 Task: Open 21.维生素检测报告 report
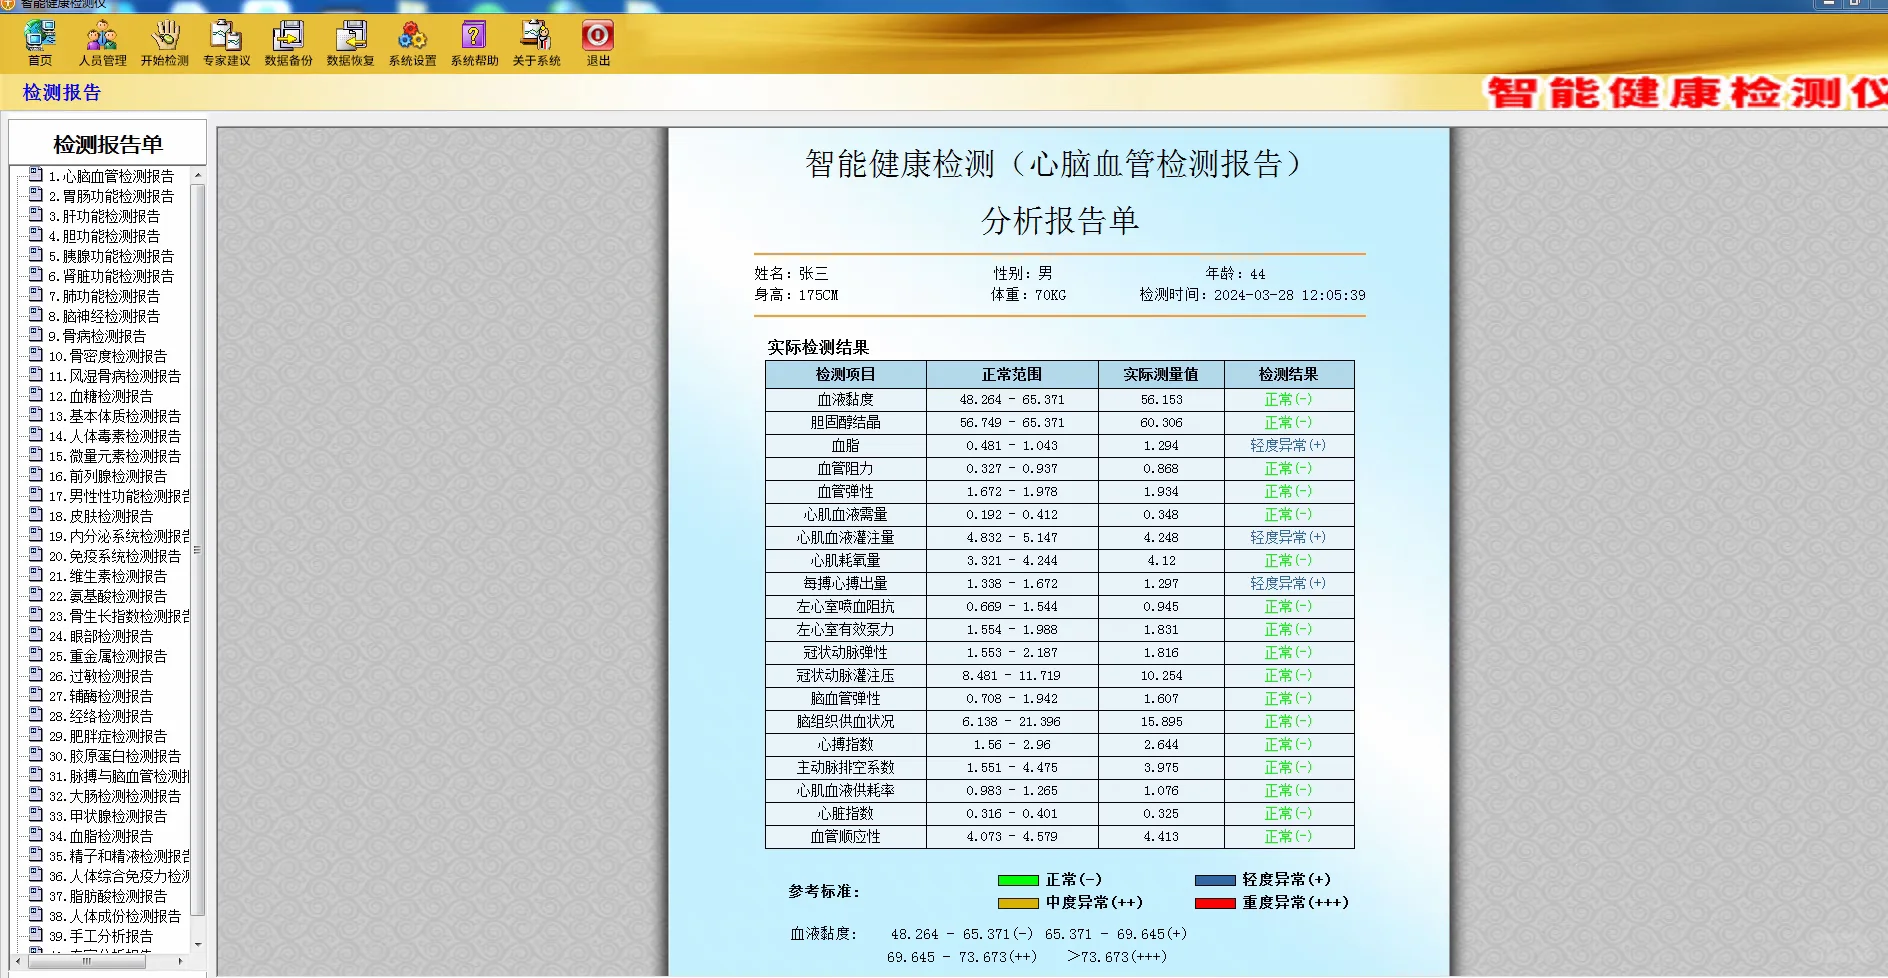pos(105,576)
